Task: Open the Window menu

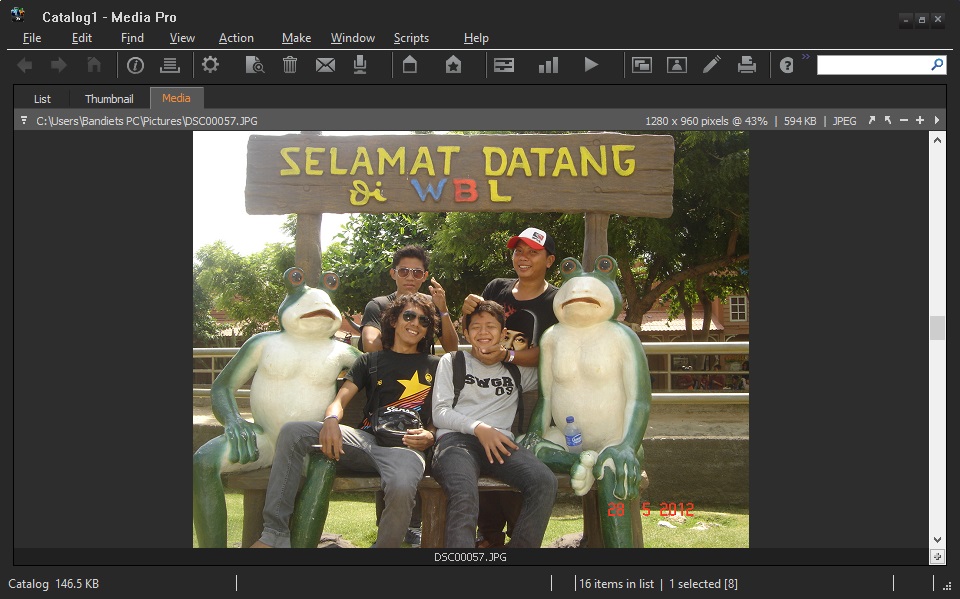Action: click(x=353, y=38)
